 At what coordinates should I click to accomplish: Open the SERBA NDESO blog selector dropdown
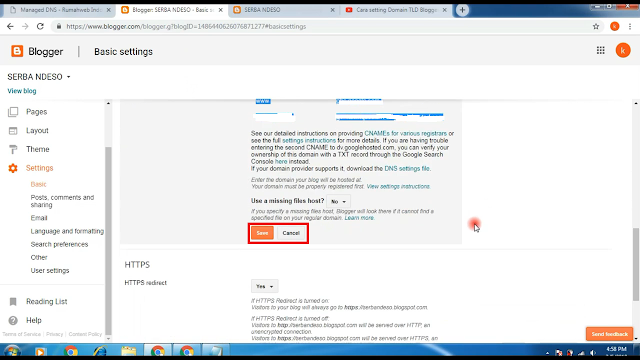[39, 77]
